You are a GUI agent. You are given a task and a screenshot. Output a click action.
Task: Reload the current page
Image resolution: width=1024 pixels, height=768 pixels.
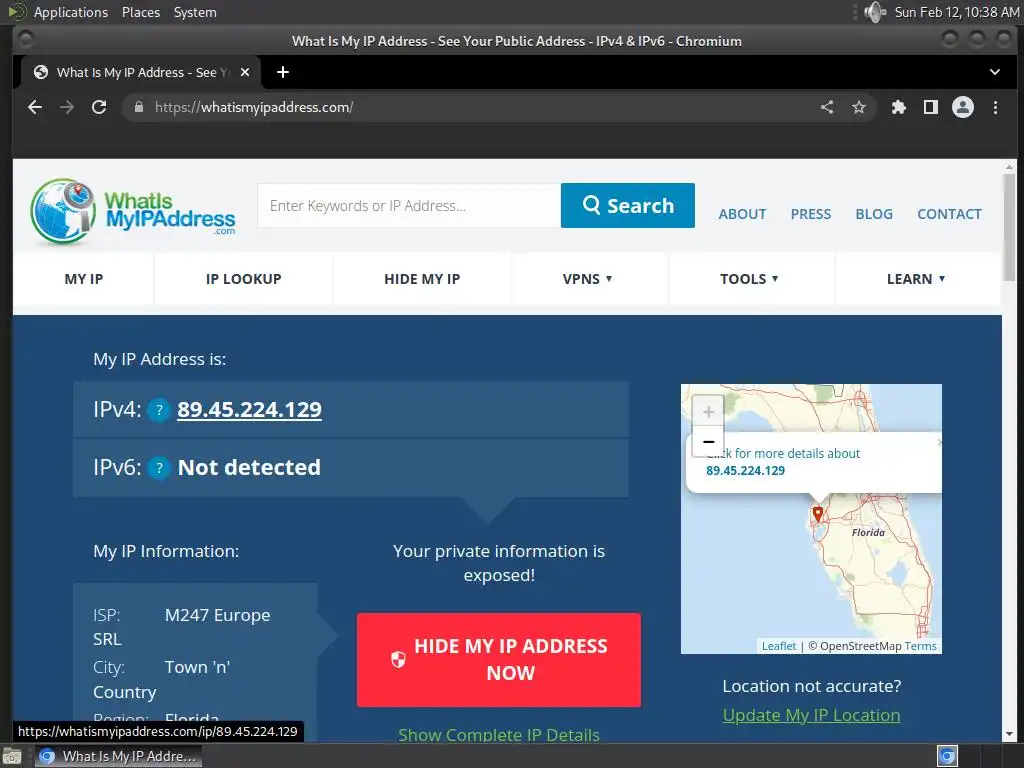tap(99, 107)
